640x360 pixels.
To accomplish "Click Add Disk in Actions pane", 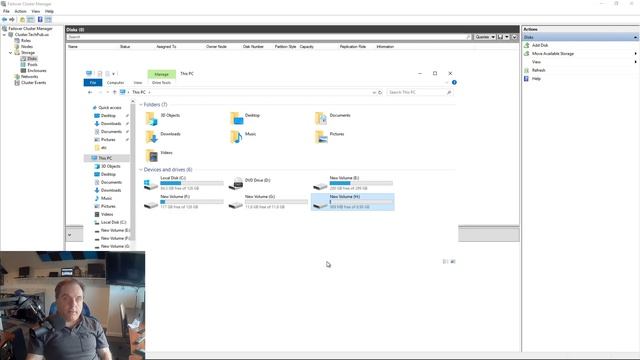I will [540, 45].
